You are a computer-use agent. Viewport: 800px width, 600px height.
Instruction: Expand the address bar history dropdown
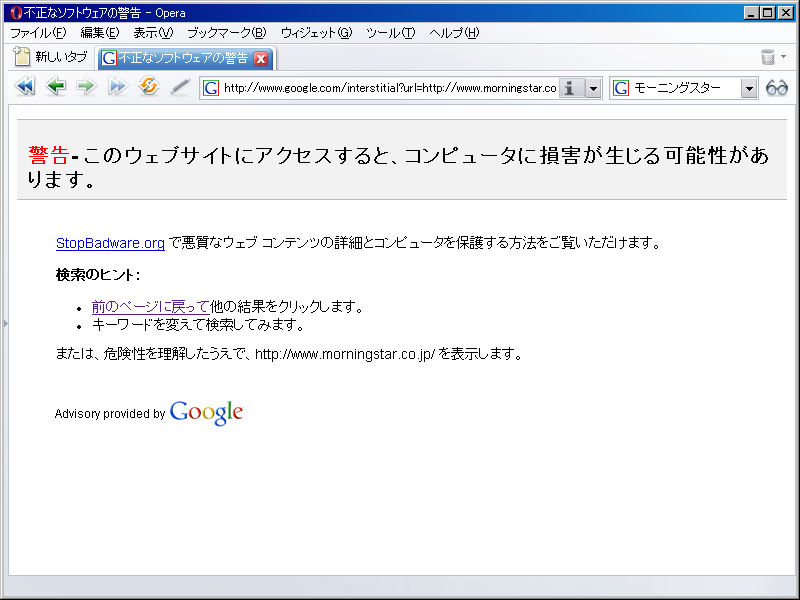[593, 88]
